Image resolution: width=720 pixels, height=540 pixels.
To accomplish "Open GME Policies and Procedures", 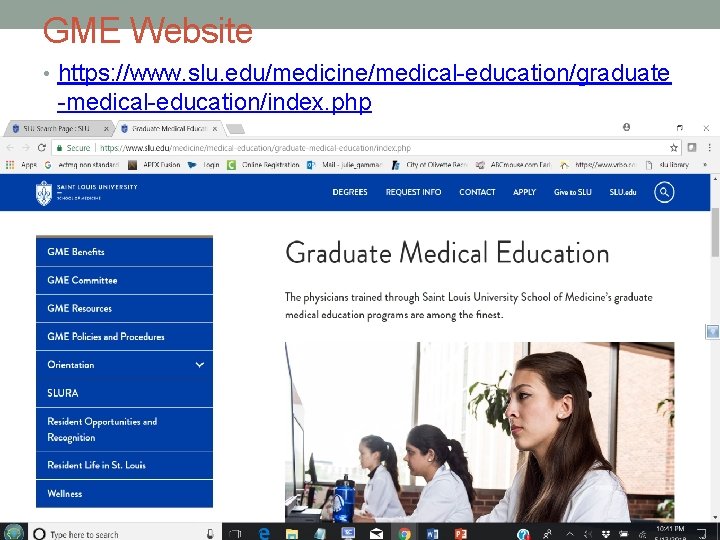I will click(x=124, y=337).
